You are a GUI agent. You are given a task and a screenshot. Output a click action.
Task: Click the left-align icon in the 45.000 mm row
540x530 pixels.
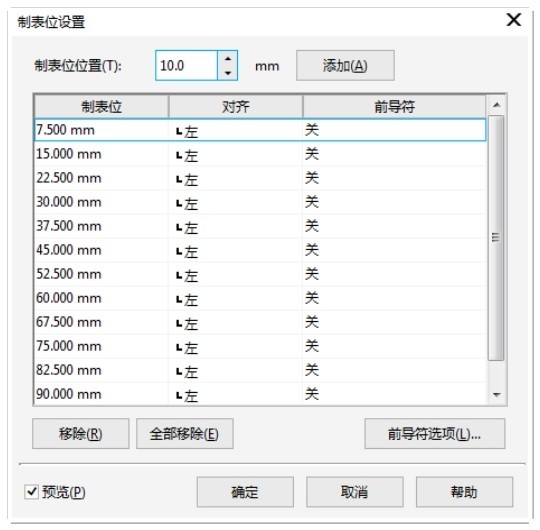[179, 252]
